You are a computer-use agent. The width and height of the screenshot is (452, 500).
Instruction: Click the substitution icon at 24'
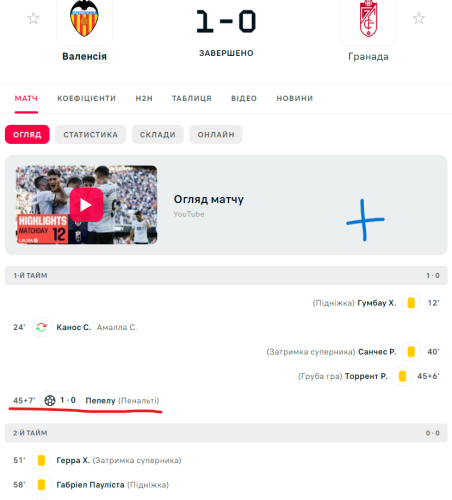coord(41,327)
